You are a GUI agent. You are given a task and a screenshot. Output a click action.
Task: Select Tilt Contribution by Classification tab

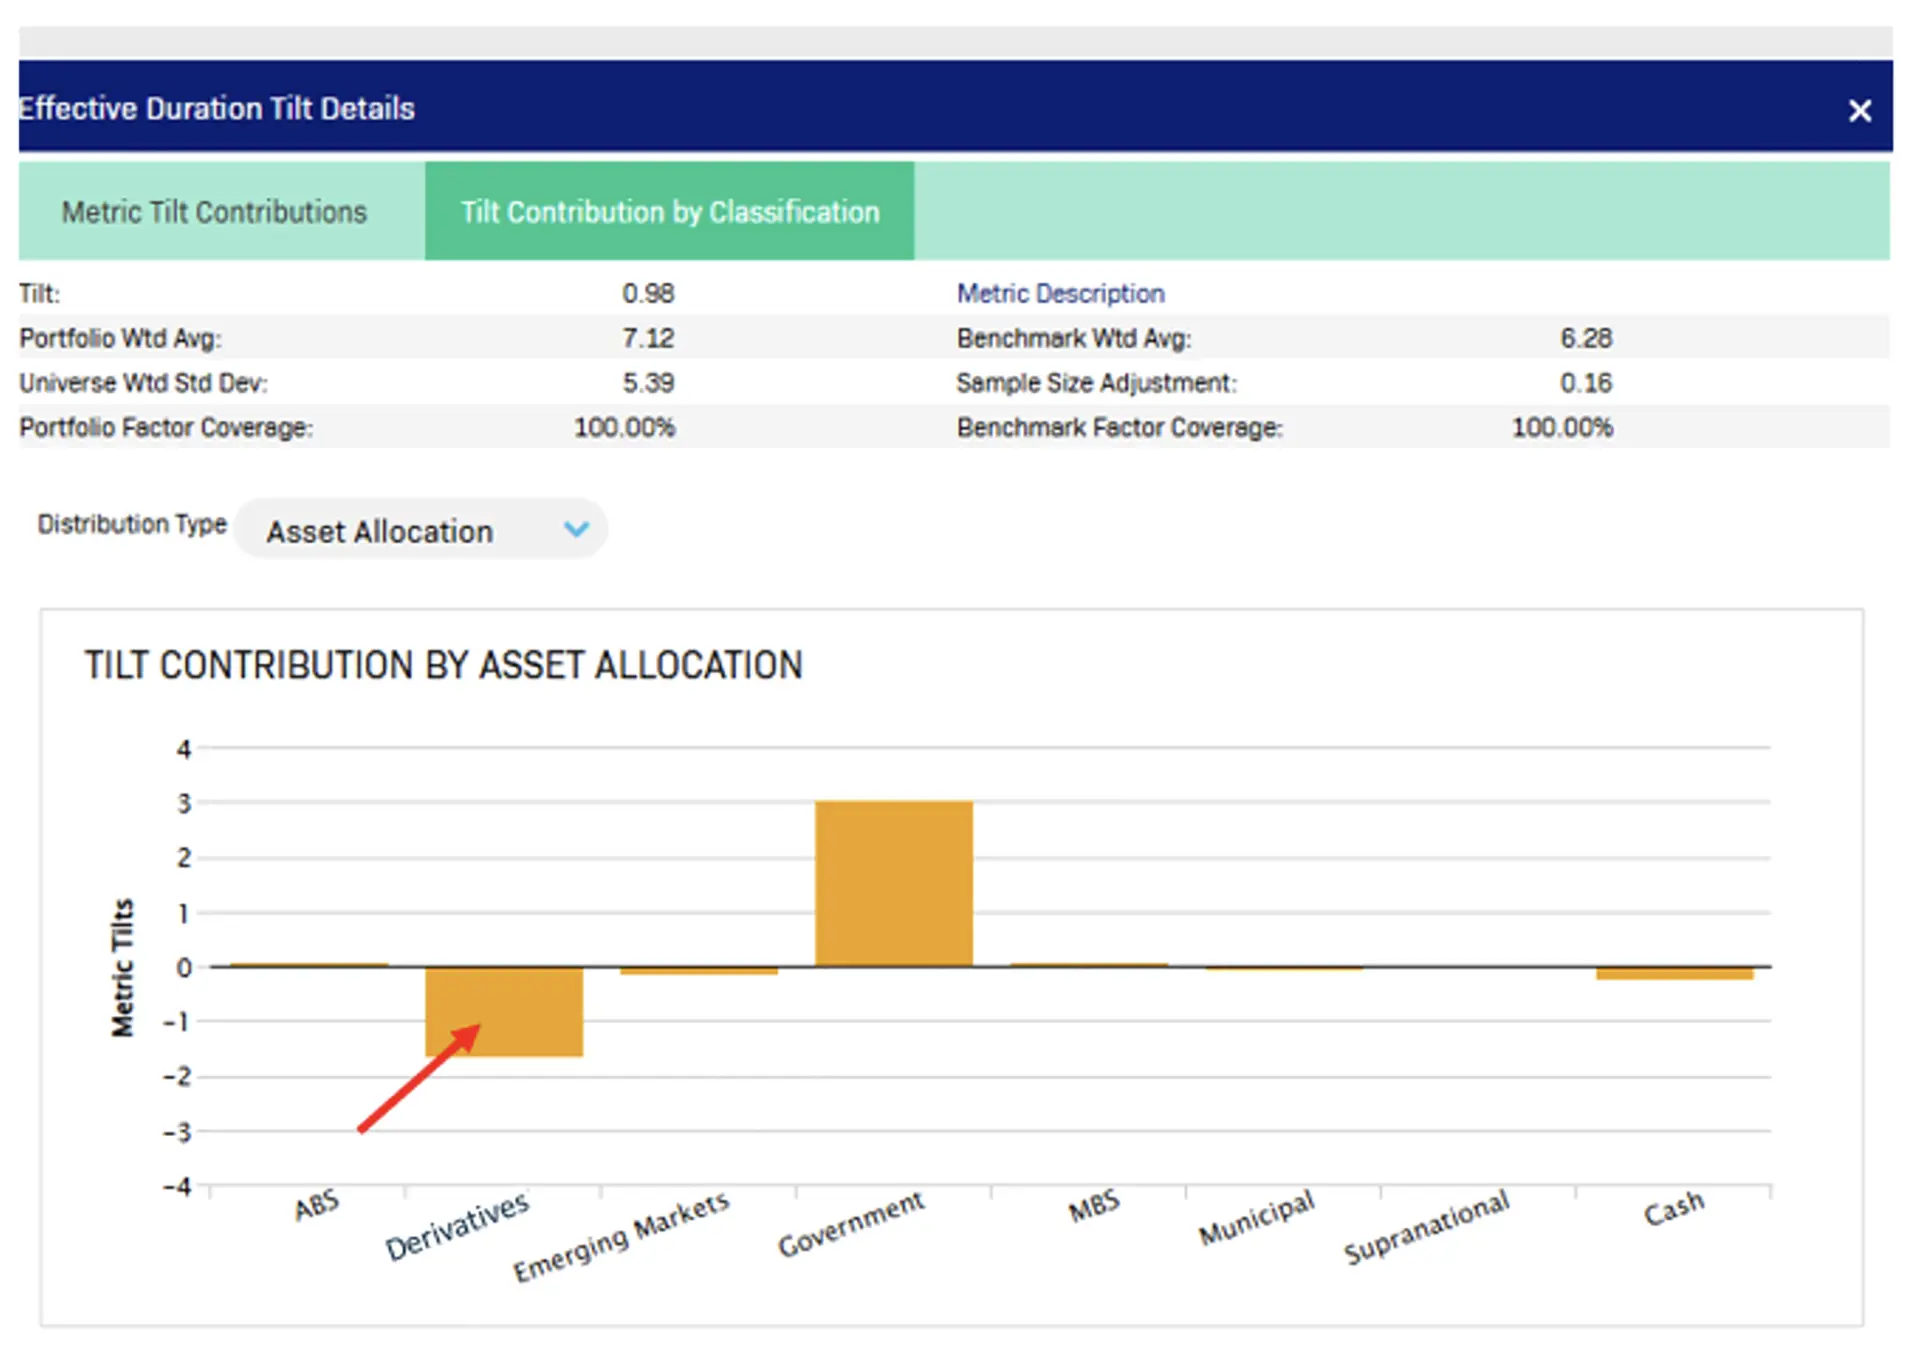point(669,212)
